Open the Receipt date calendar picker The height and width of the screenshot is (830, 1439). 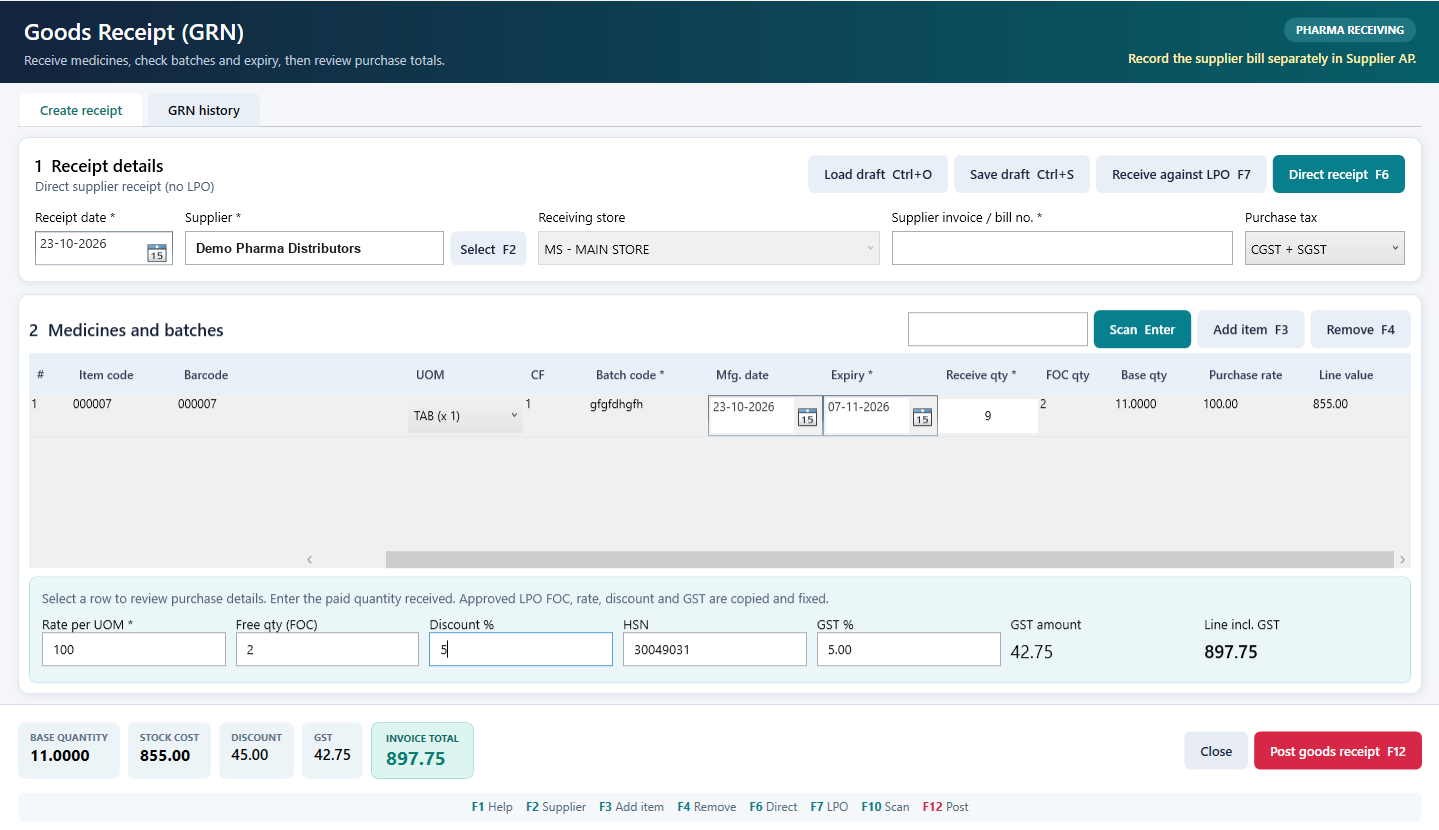[x=157, y=252]
